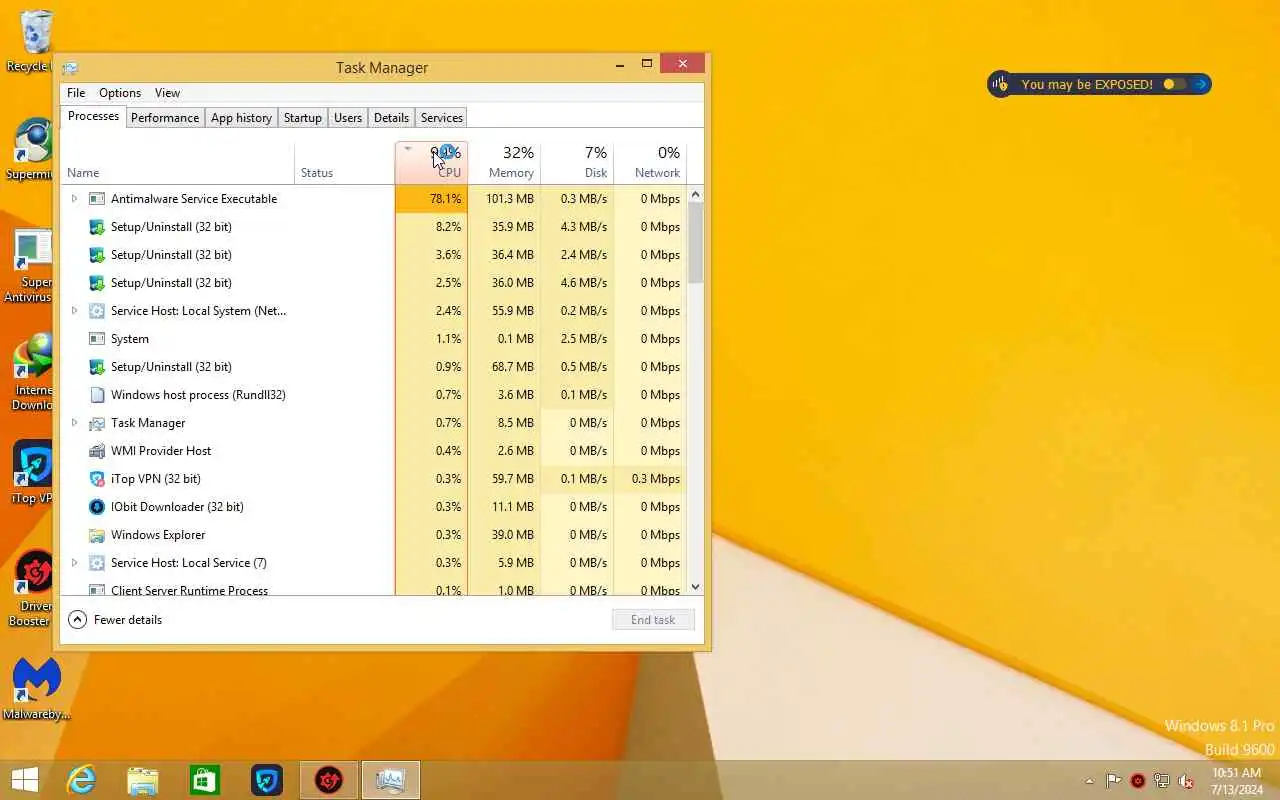This screenshot has width=1280, height=800.
Task: Click the icon of the Setup/Uninstall row at 3.6% CPU
Action: [x=97, y=255]
